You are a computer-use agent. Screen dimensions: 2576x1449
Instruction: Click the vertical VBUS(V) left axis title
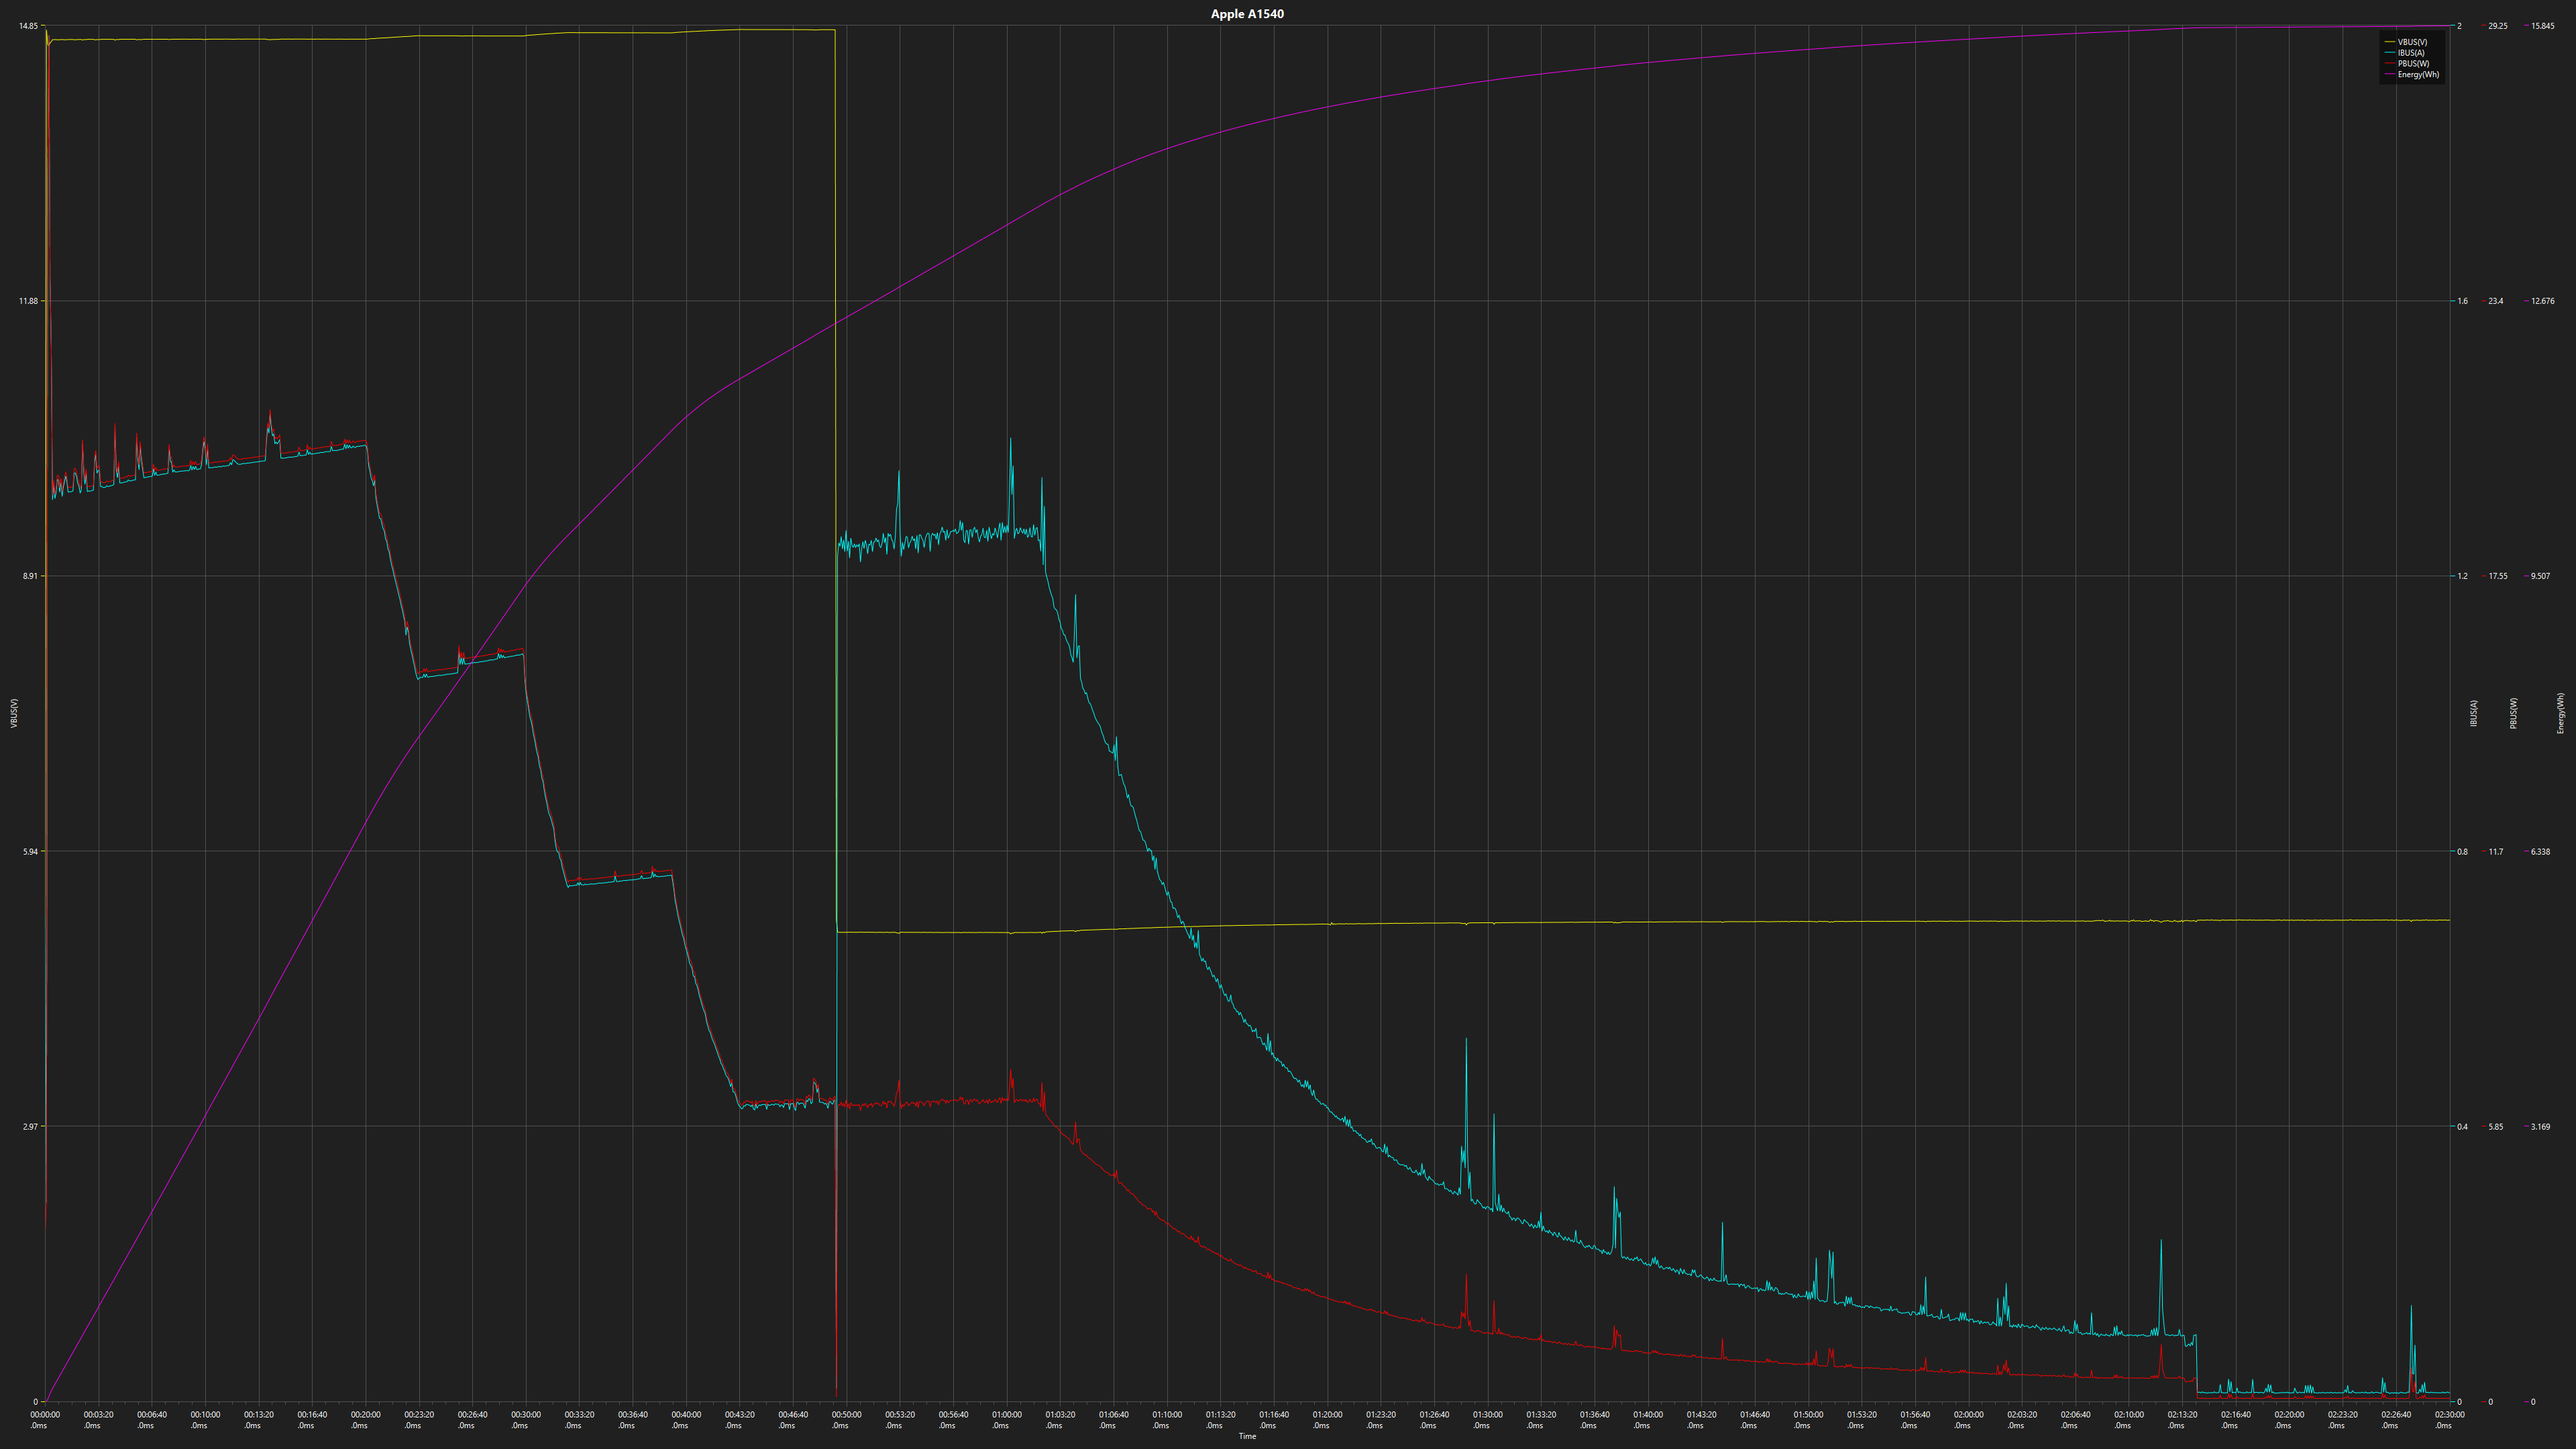[14, 713]
